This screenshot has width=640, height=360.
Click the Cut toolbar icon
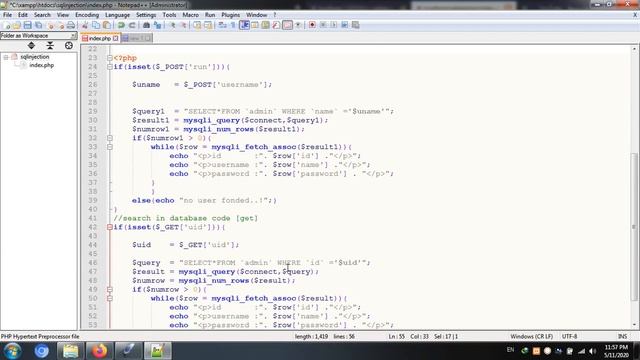(x=84, y=25)
